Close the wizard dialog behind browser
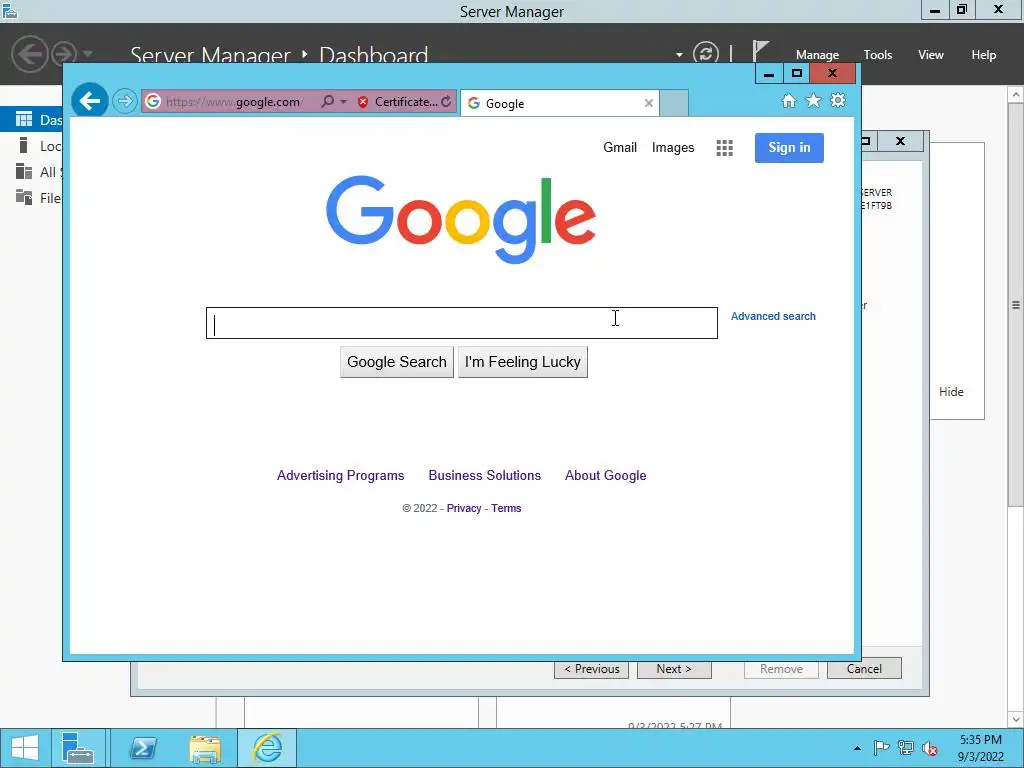 click(900, 140)
